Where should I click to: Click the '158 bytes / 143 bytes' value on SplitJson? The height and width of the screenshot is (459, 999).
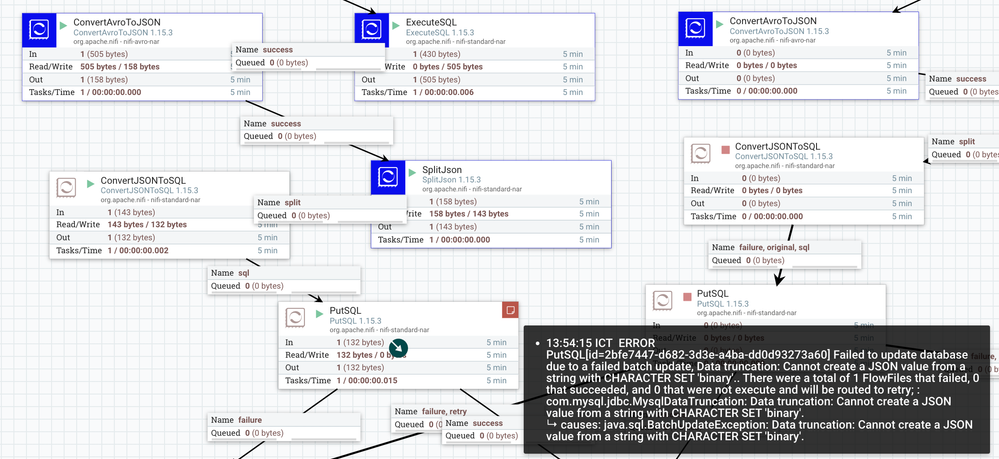click(x=469, y=214)
